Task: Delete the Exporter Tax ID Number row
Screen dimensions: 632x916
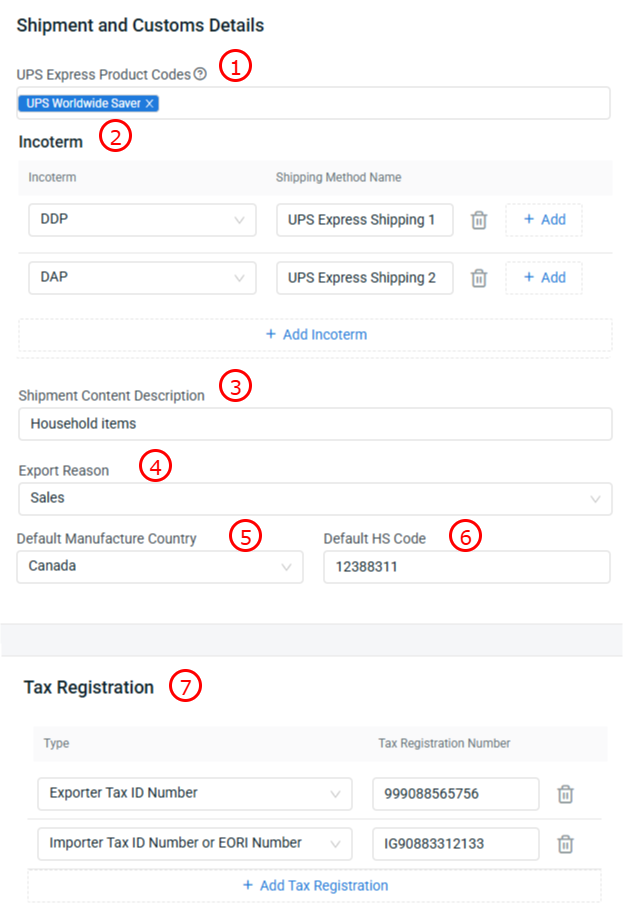Action: click(565, 794)
